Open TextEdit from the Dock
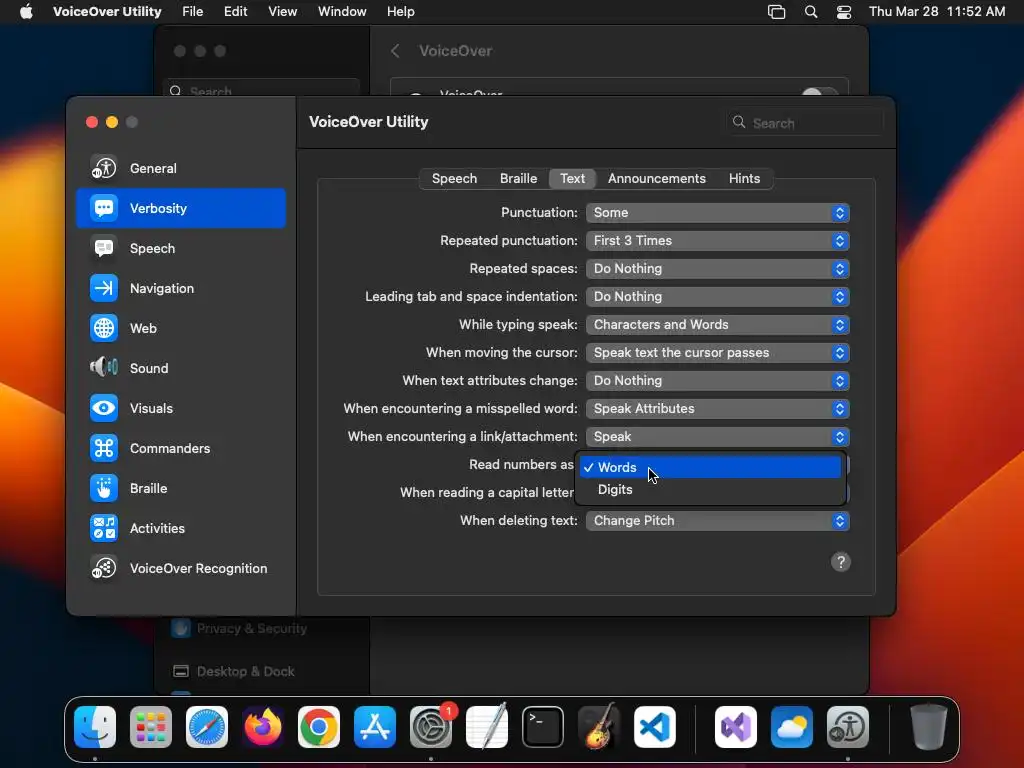1024x768 pixels. 487,727
